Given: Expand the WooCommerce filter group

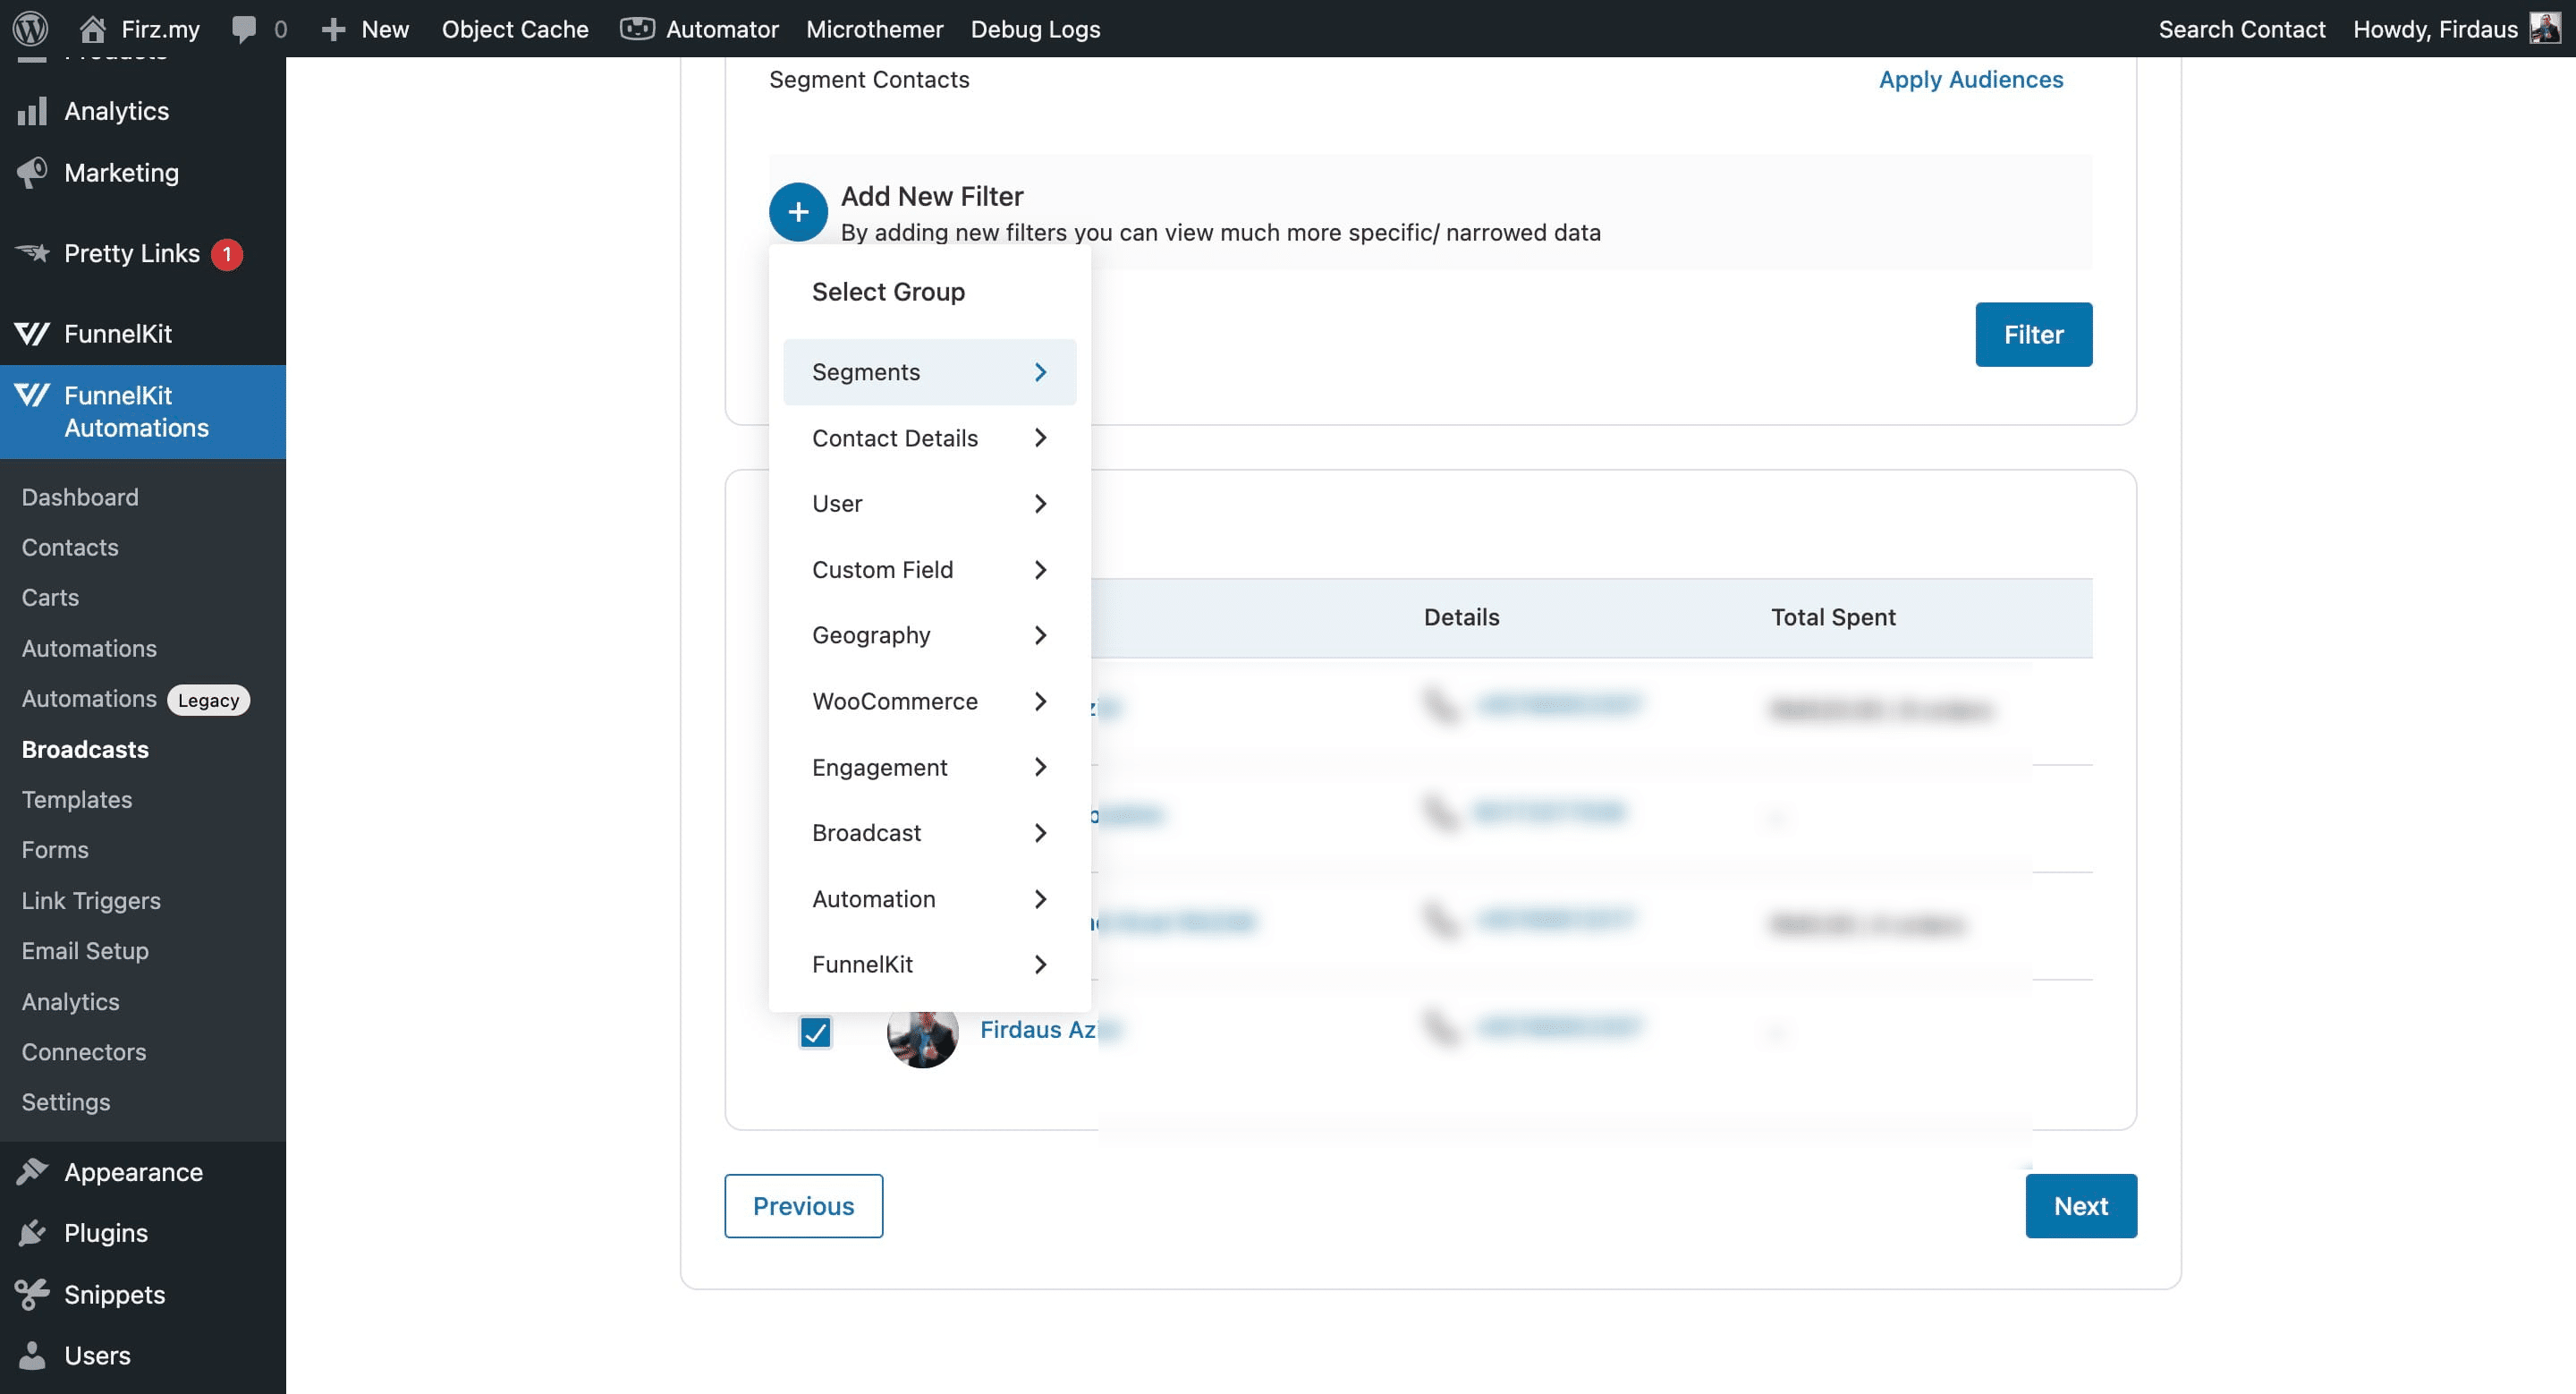Looking at the screenshot, I should (x=929, y=701).
